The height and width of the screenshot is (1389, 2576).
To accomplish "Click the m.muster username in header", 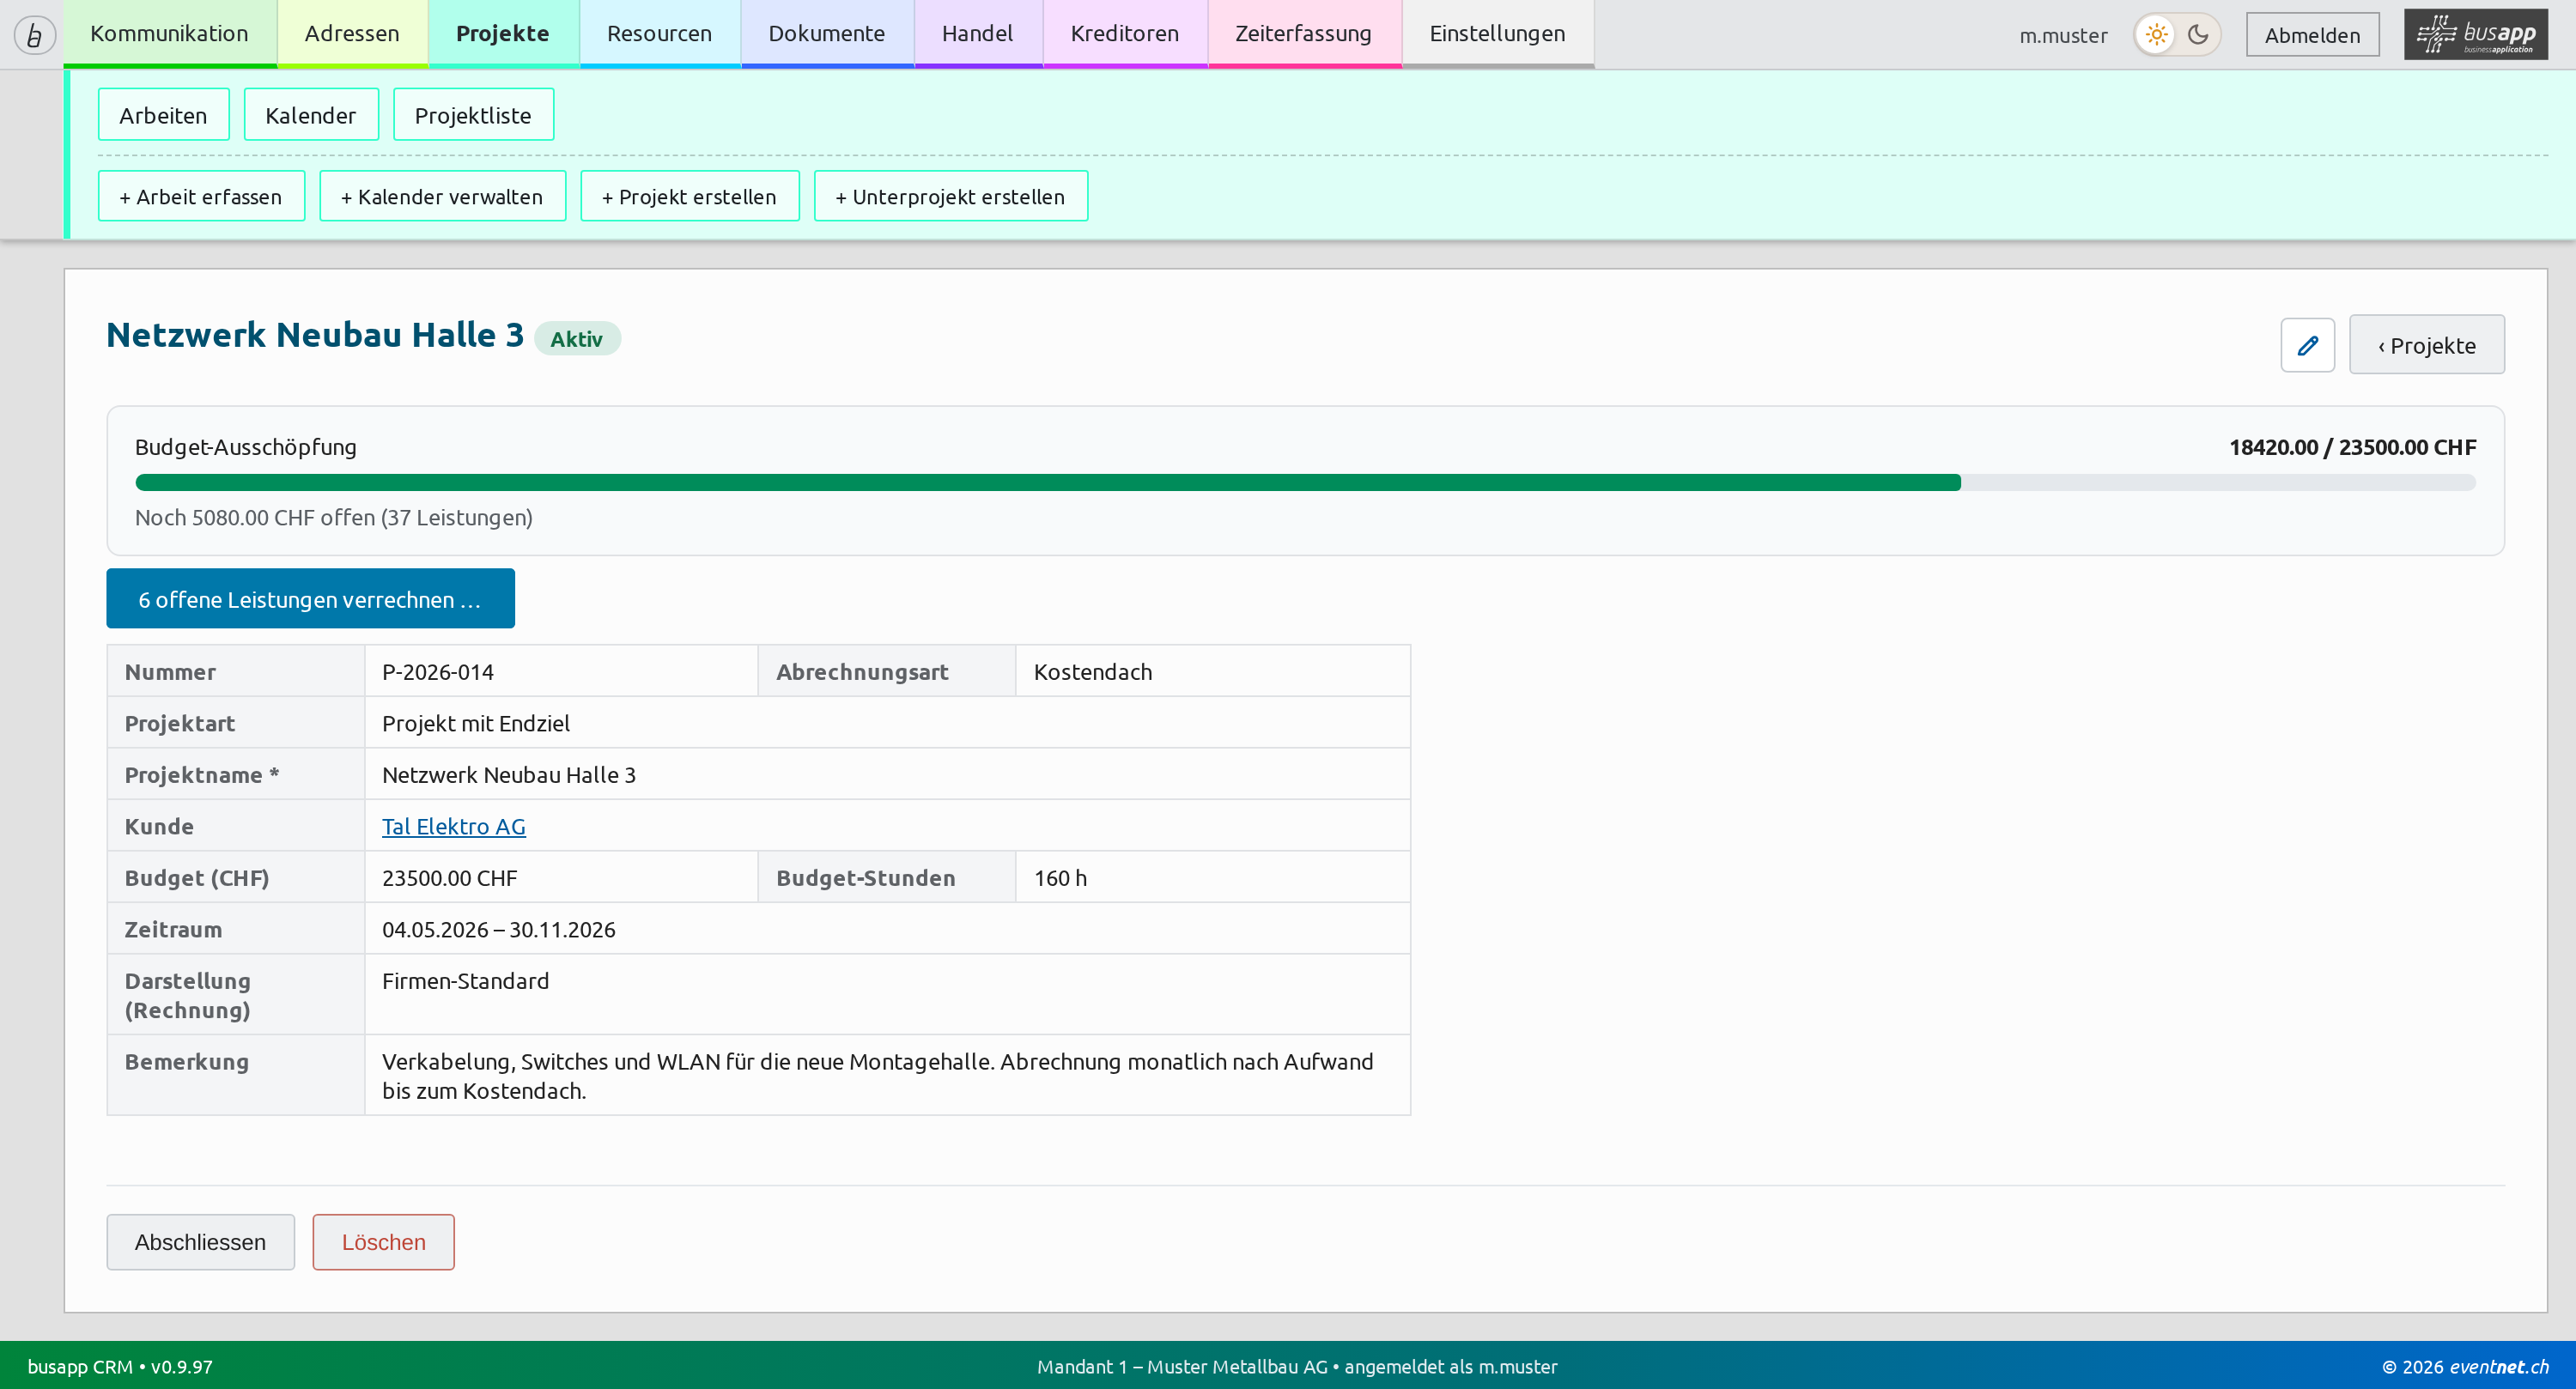I will (2063, 35).
